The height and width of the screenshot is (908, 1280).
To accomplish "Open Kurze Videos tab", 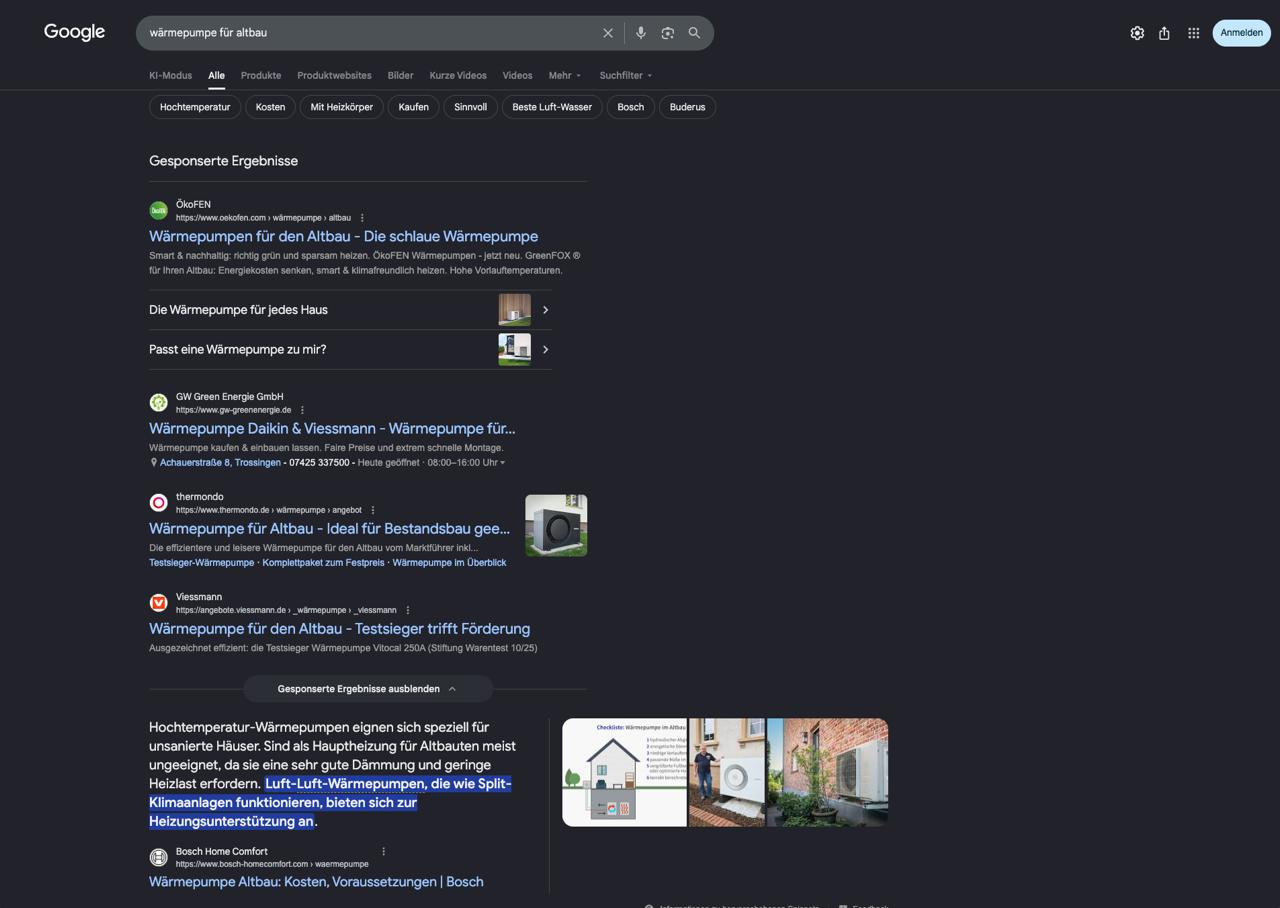I will (458, 76).
